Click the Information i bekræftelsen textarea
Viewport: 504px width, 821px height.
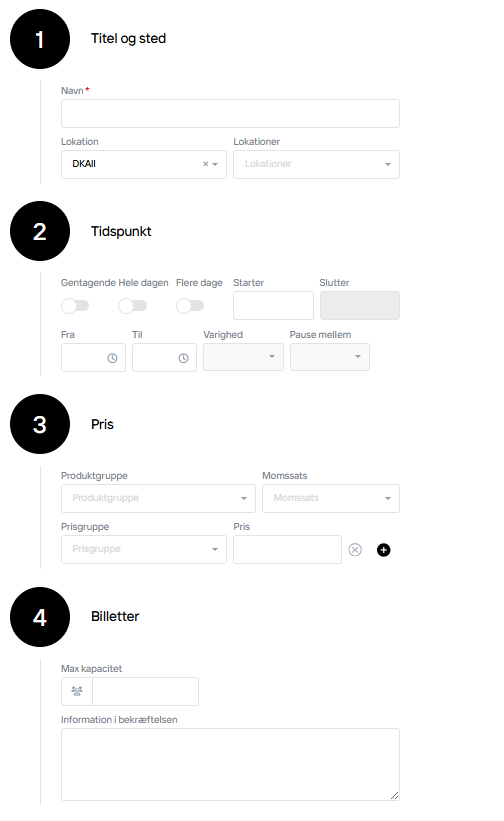coord(230,764)
